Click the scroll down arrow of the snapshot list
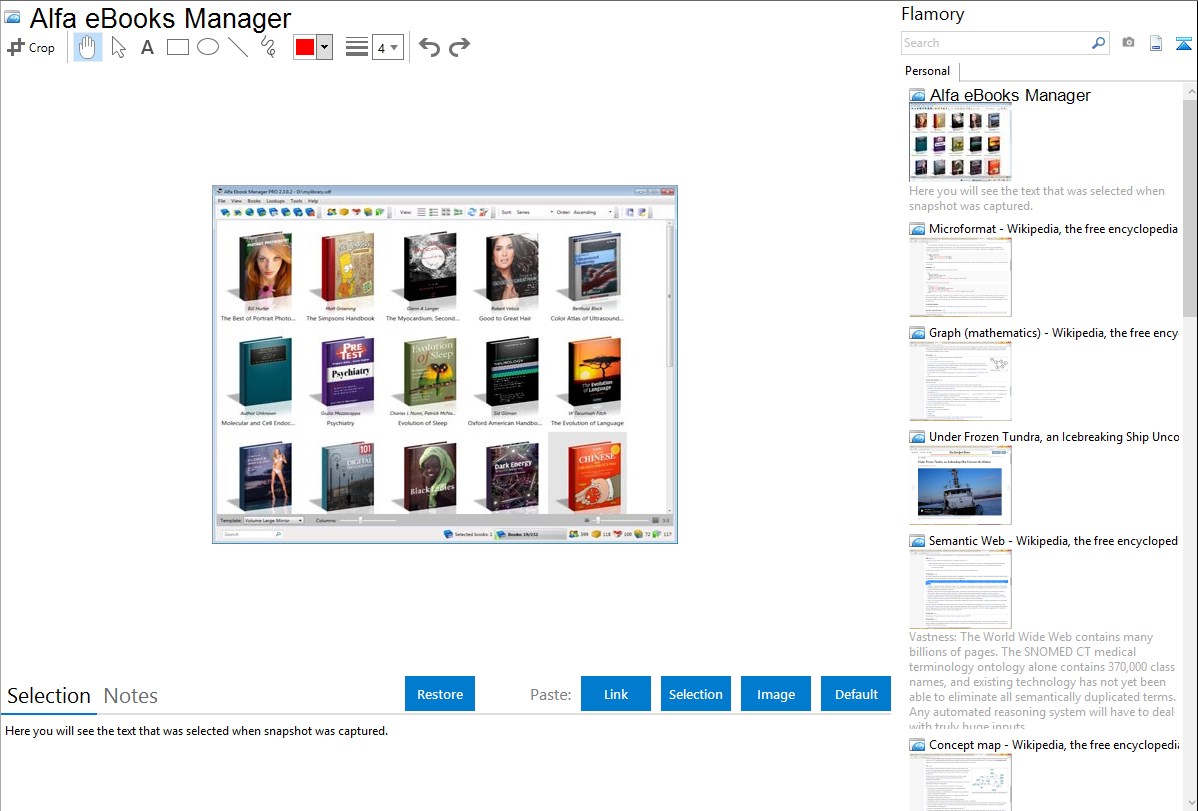This screenshot has width=1198, height=811. [1190, 803]
